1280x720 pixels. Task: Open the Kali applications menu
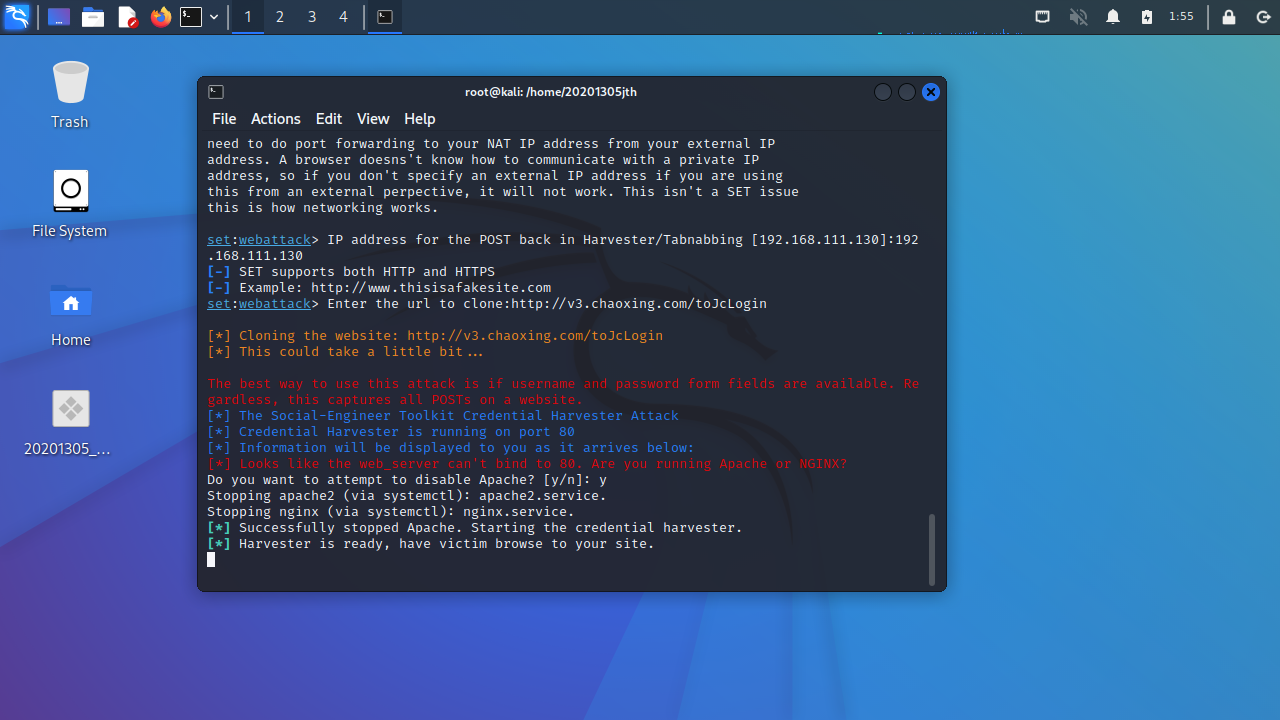pos(17,17)
